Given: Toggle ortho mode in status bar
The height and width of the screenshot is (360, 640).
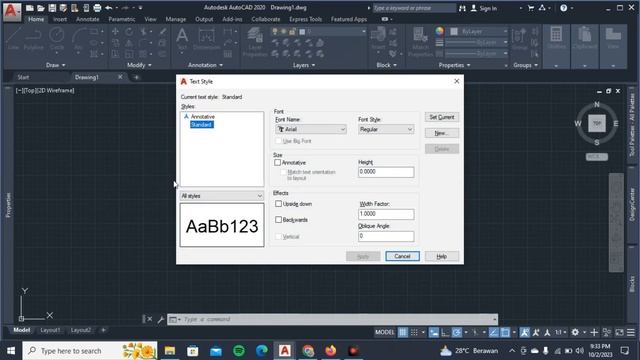Looking at the screenshot, I should tap(445, 332).
